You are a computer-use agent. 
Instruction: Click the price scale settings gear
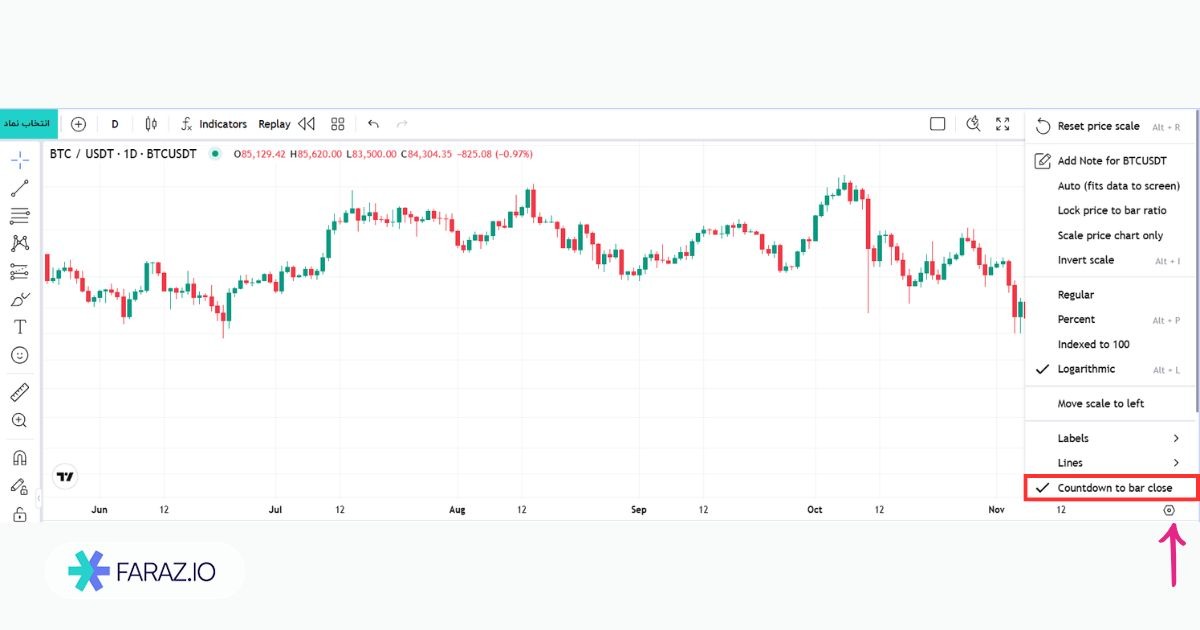pyautogui.click(x=1169, y=510)
